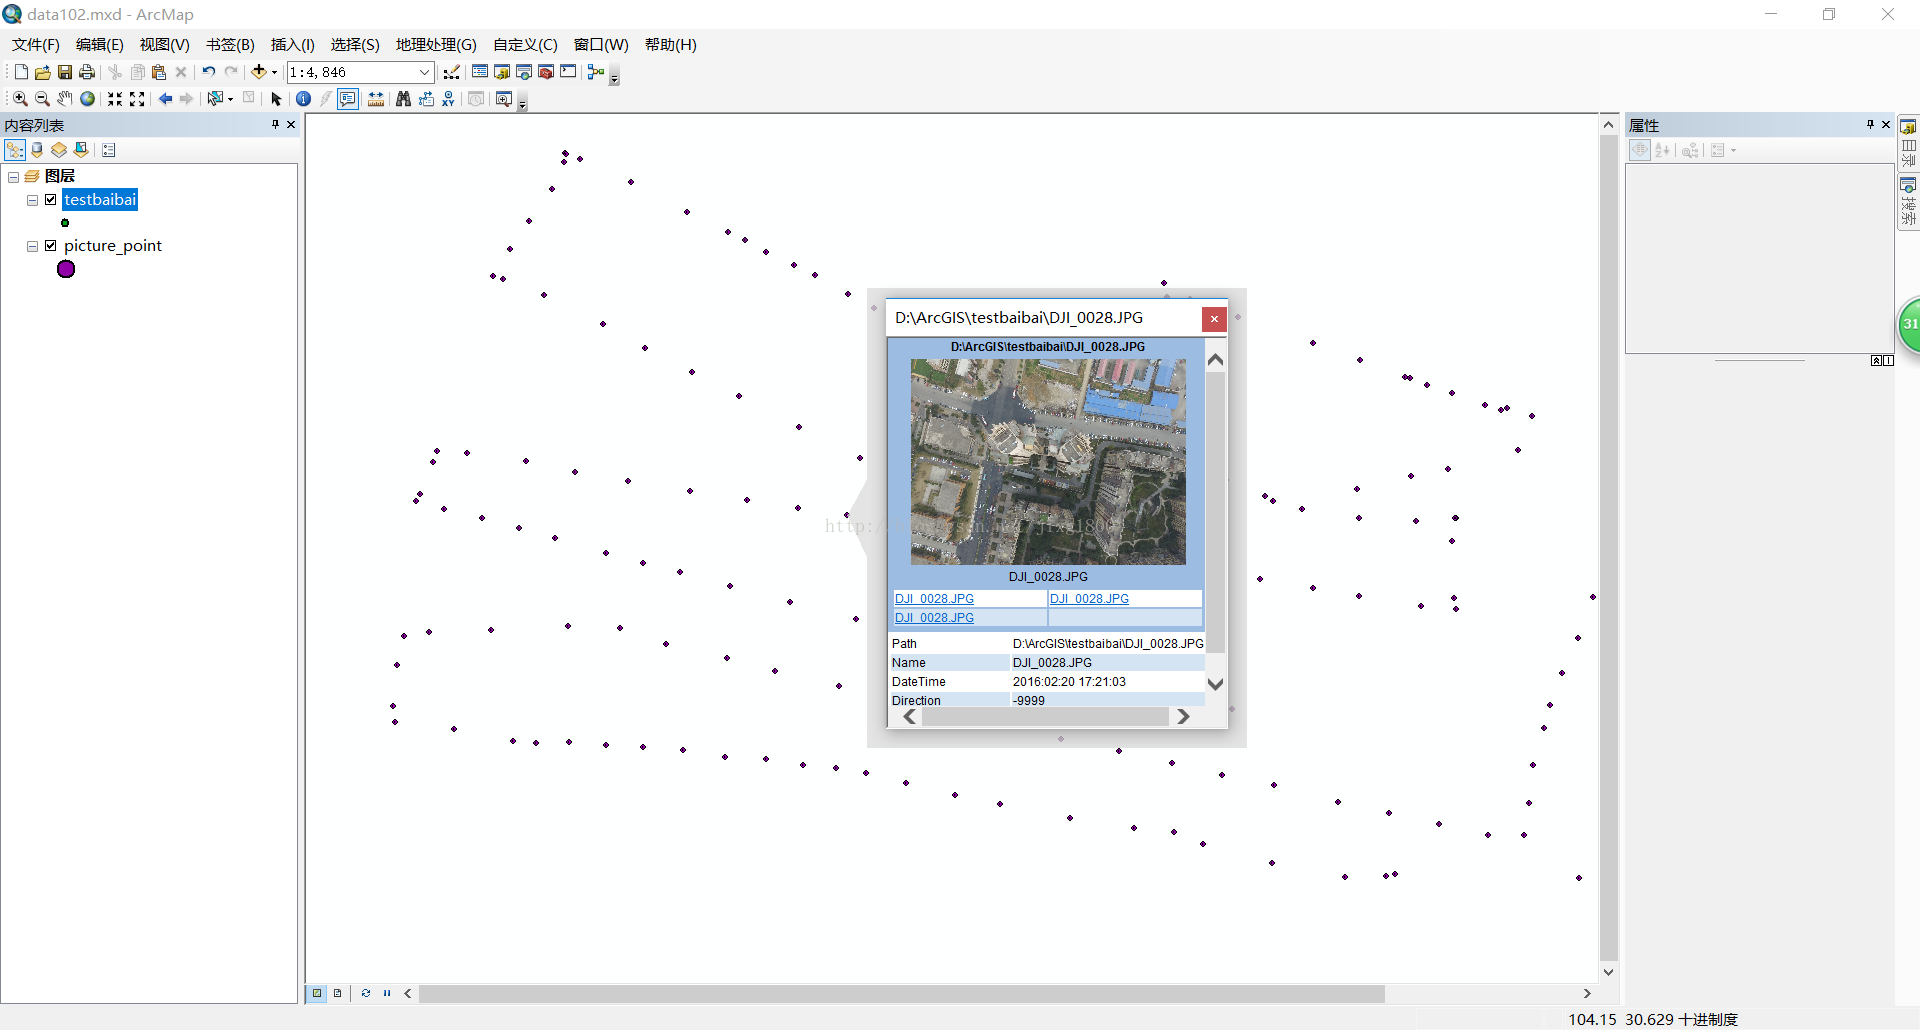The height and width of the screenshot is (1030, 1920).
Task: Open the Find binoculars tool
Action: pyautogui.click(x=403, y=99)
